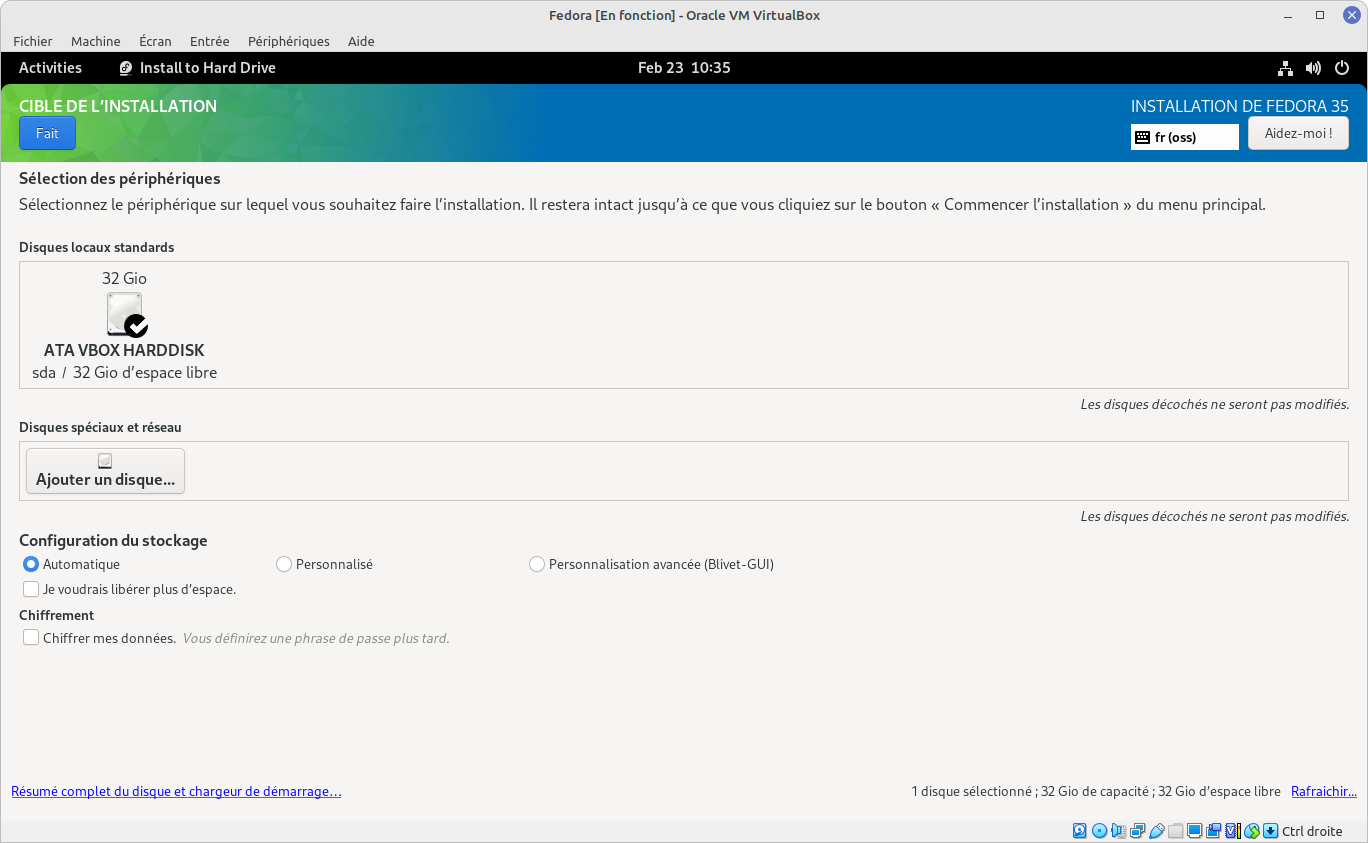
Task: Click Ajouter un disque... button
Action: pyautogui.click(x=105, y=471)
